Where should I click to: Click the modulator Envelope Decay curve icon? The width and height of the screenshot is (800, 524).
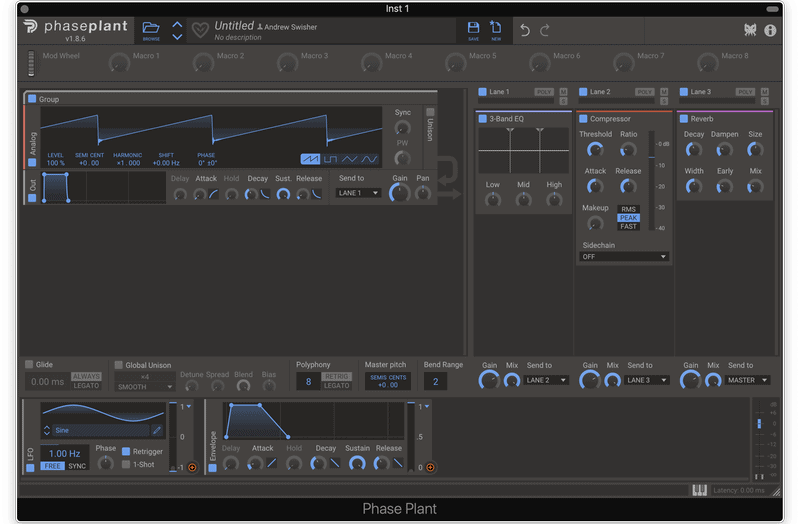click(335, 463)
